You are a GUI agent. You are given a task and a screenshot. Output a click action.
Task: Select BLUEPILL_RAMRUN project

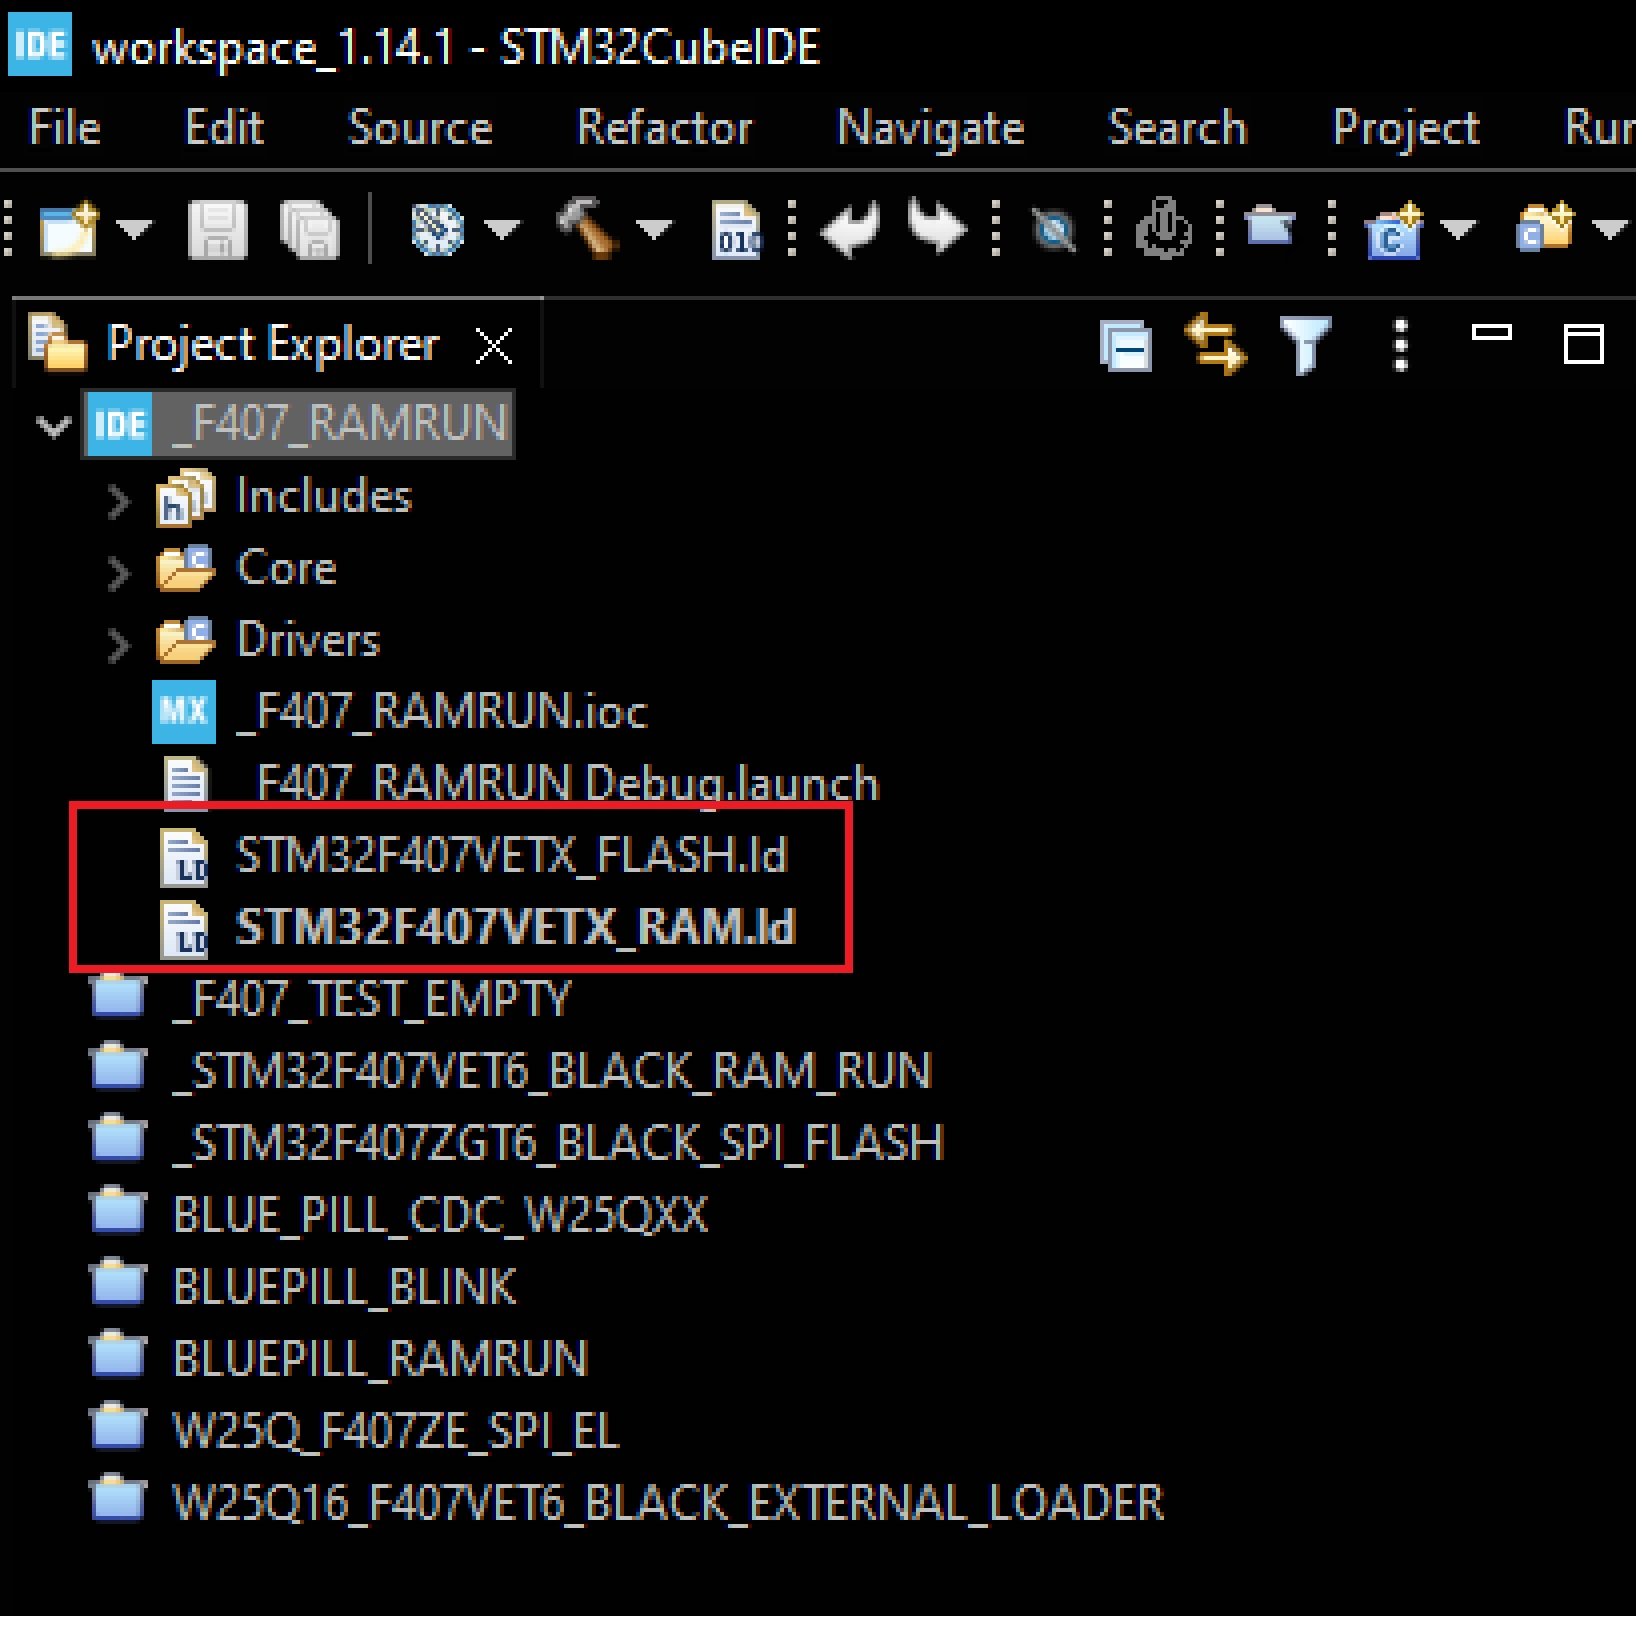(x=380, y=1359)
